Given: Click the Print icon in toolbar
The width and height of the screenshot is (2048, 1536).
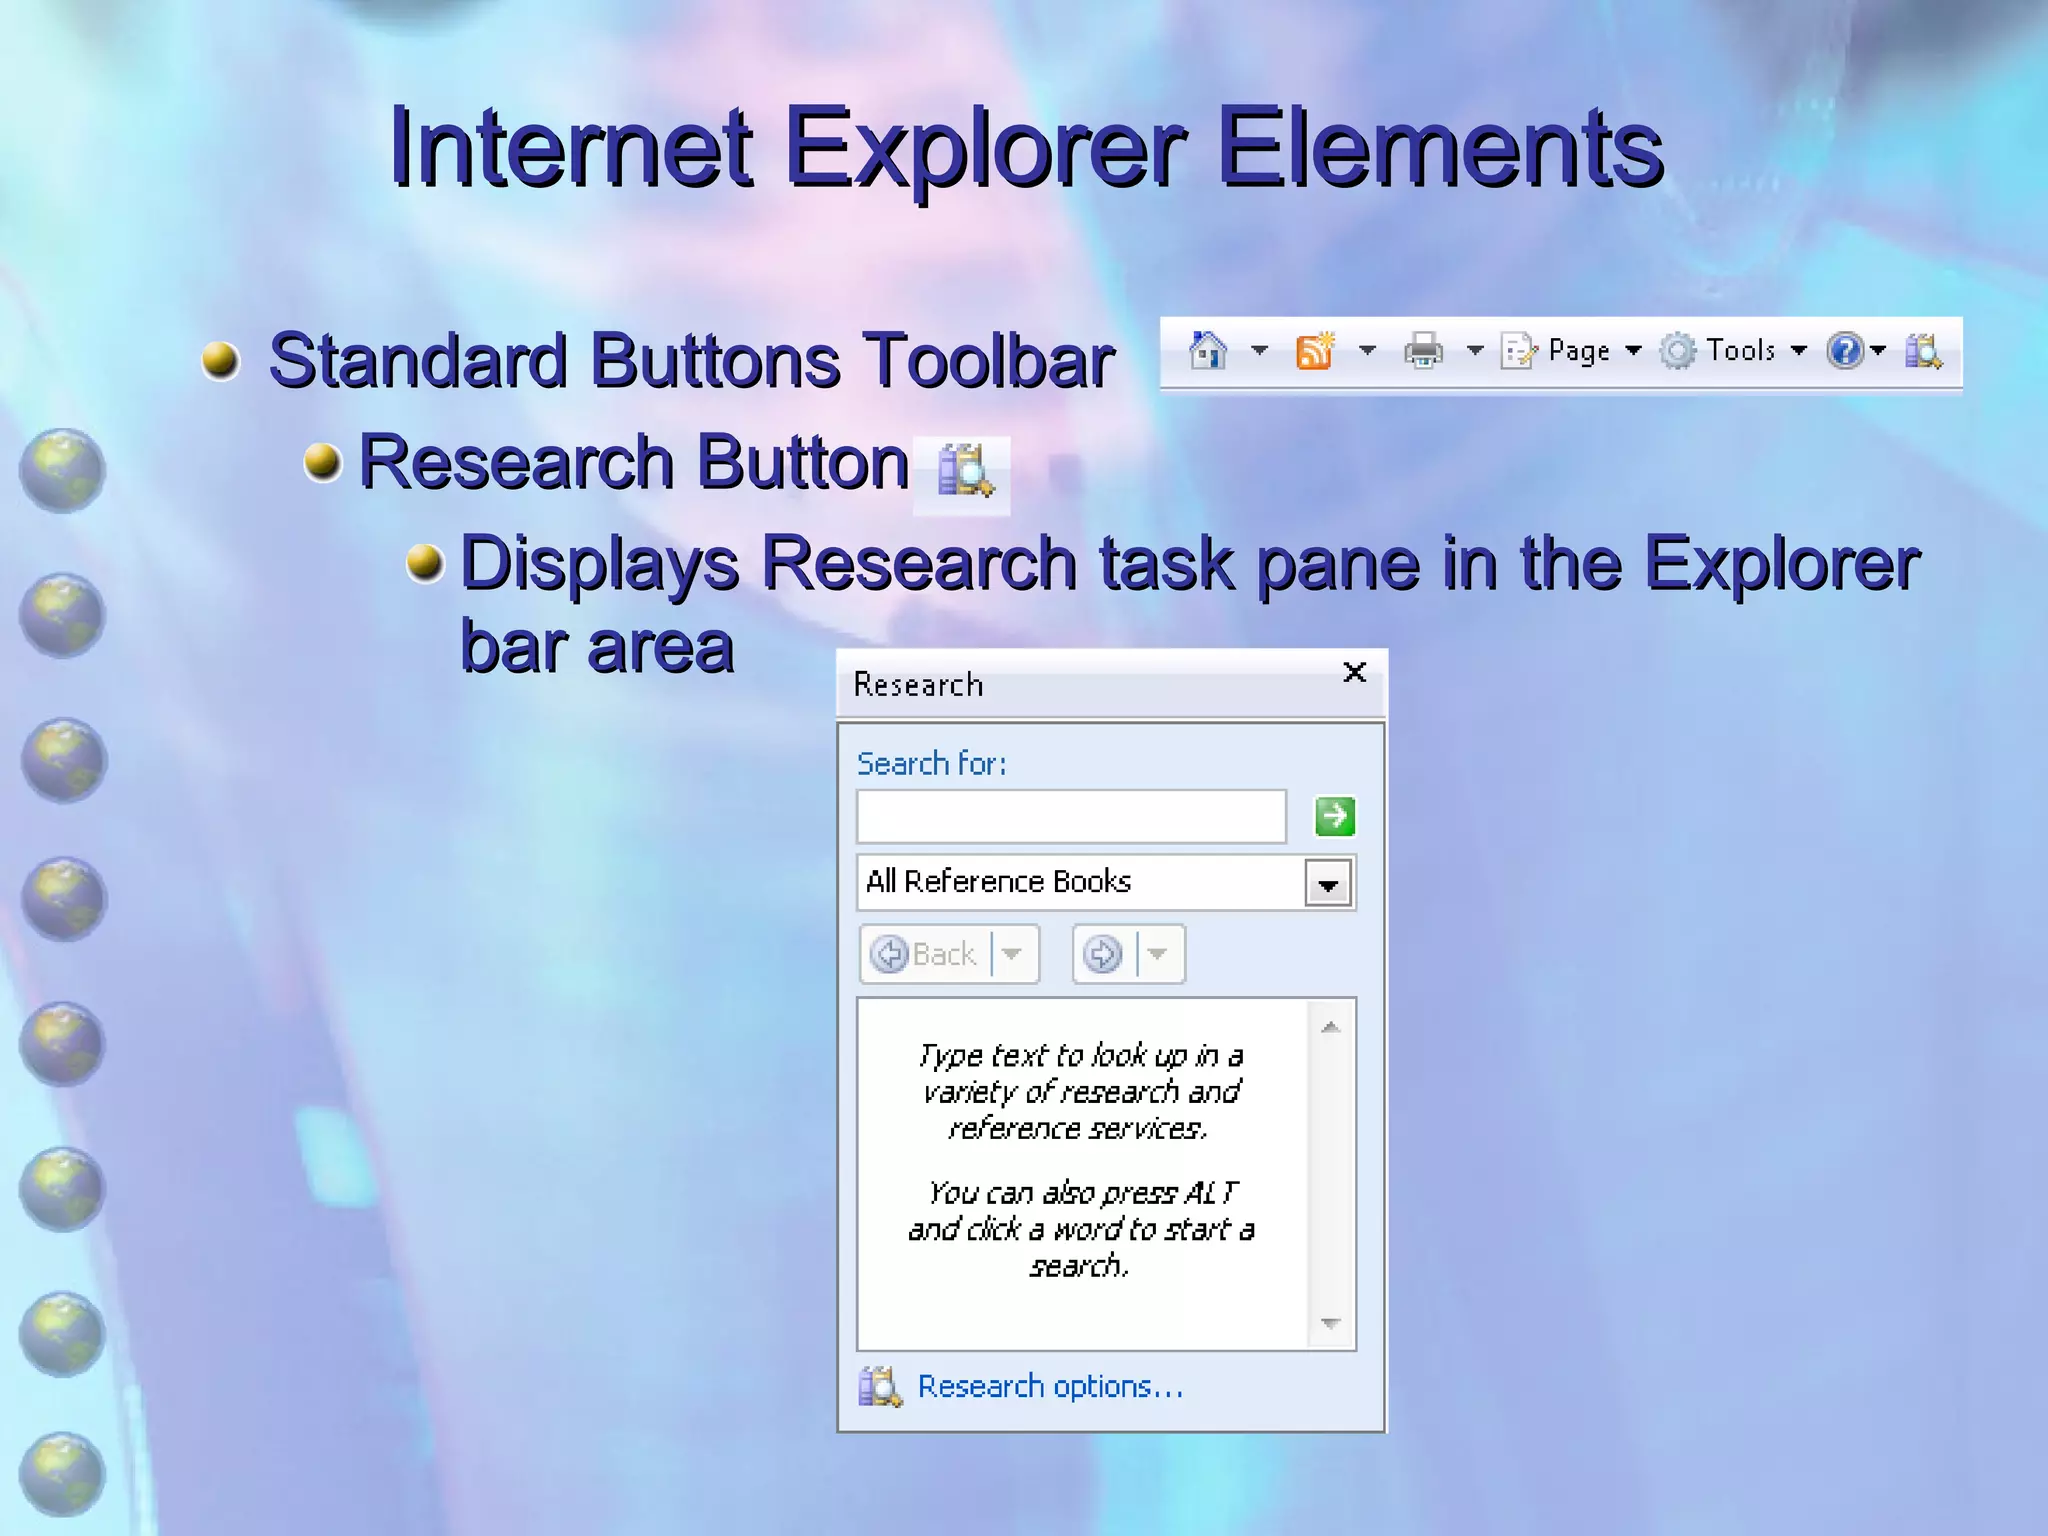Looking at the screenshot, I should click(1424, 351).
